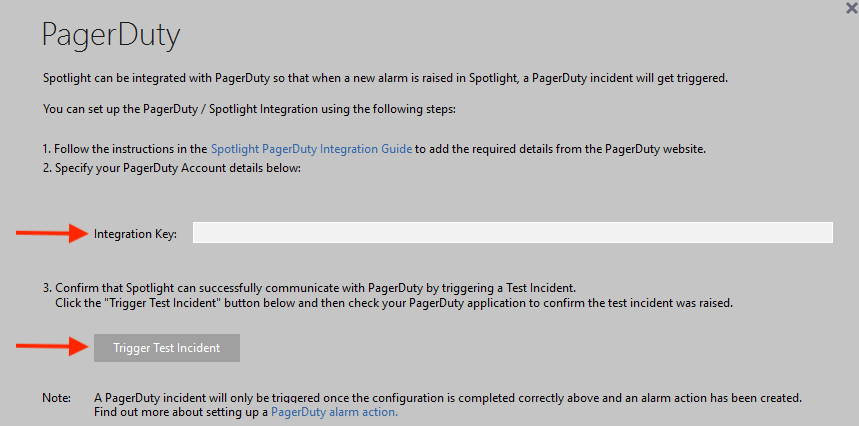
Task: Click the PagerDuty heading title
Action: (x=110, y=37)
